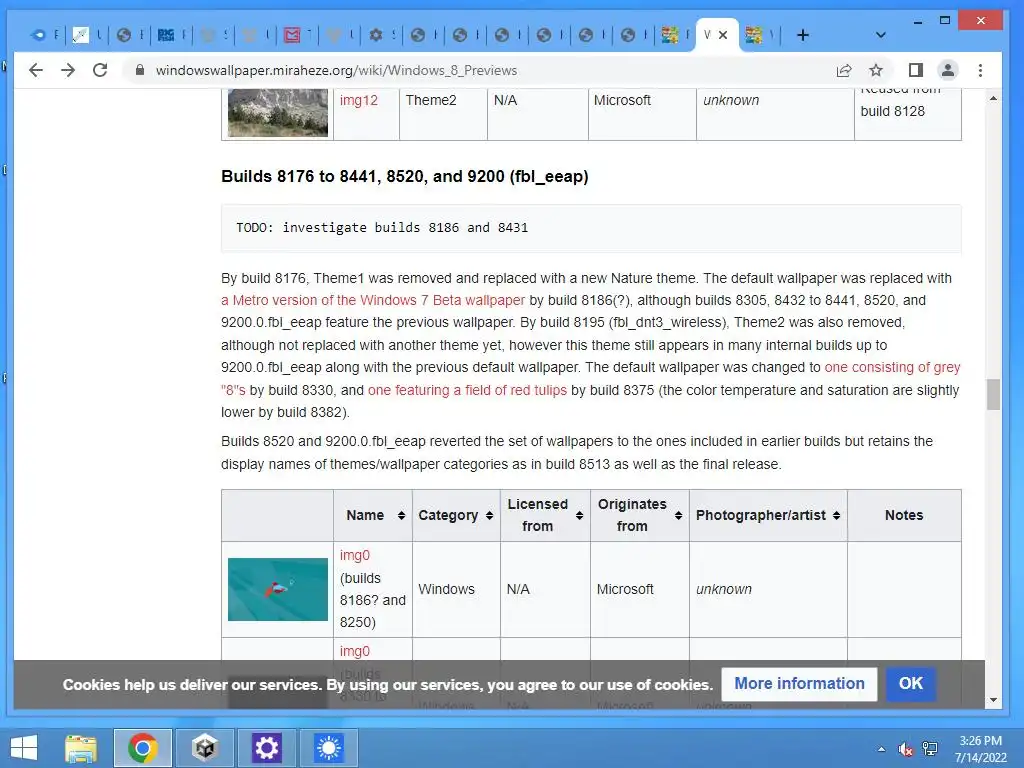
Task: Accept cookies with the OK button
Action: pos(910,684)
